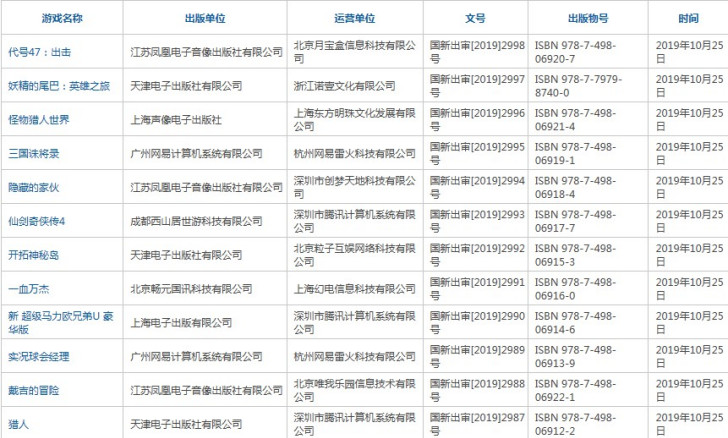Select operator 北京唯我乐园信息技术有限公司 cell

(x=355, y=391)
